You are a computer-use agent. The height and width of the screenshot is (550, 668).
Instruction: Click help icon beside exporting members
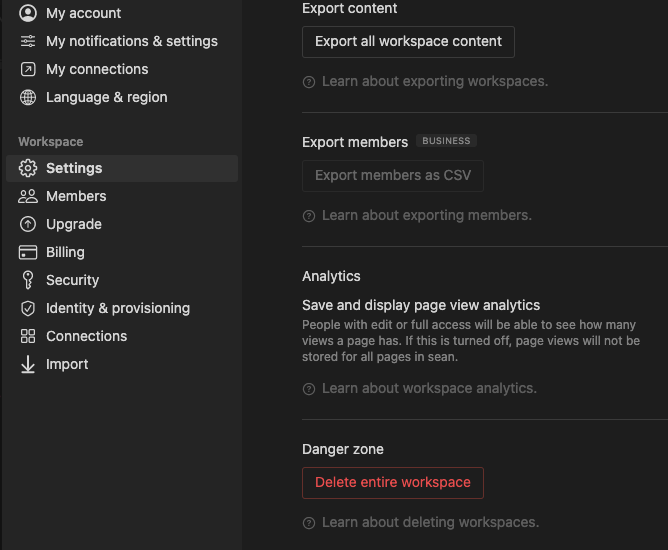tap(309, 216)
